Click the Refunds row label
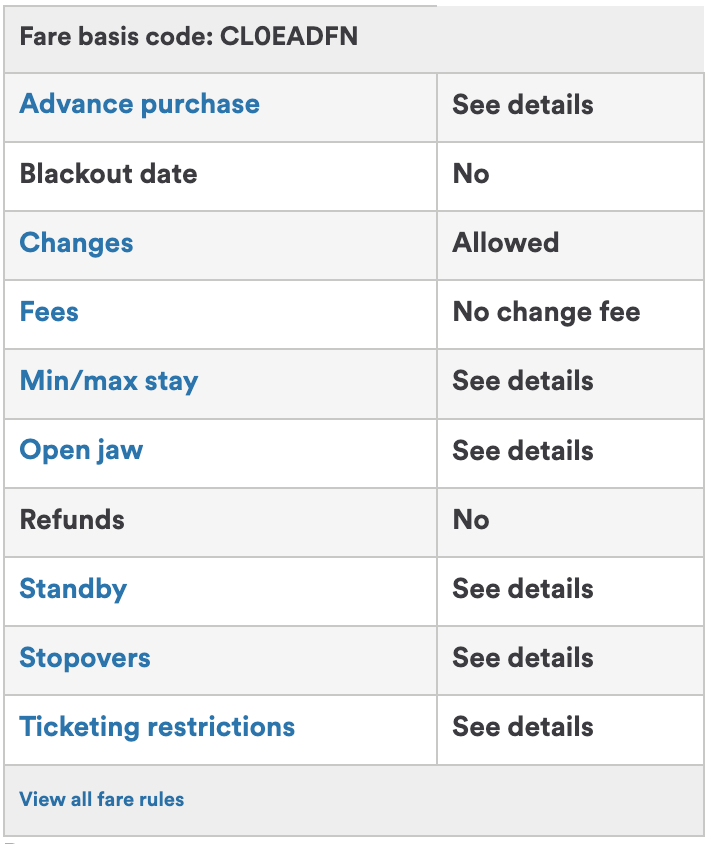 [x=72, y=520]
